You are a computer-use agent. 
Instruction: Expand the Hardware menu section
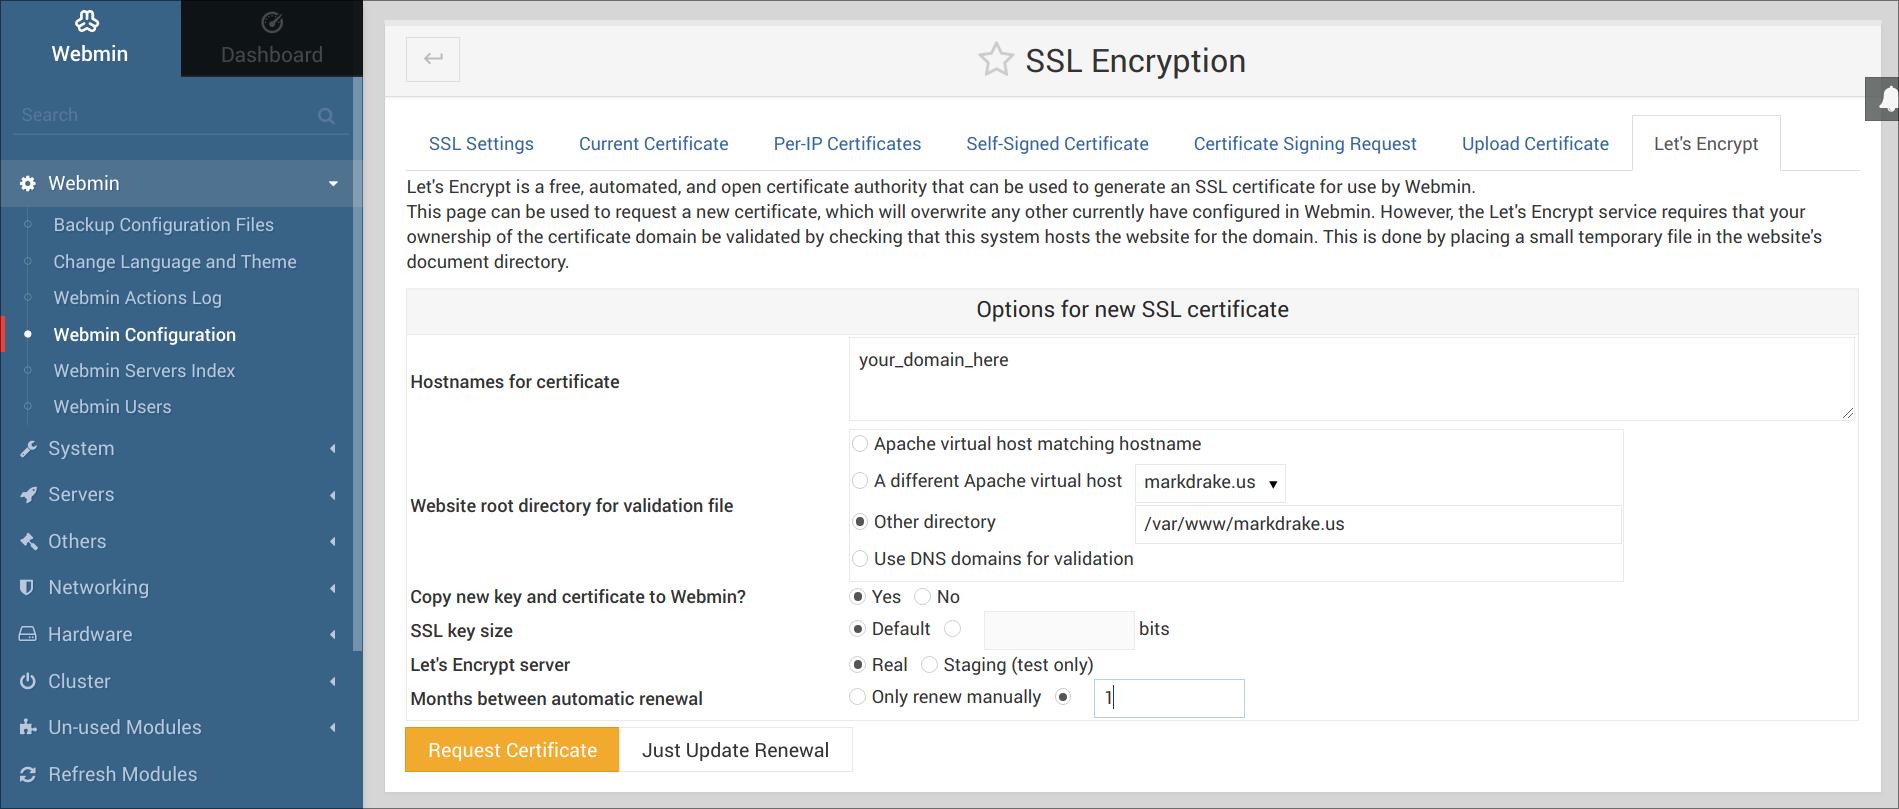point(333,634)
